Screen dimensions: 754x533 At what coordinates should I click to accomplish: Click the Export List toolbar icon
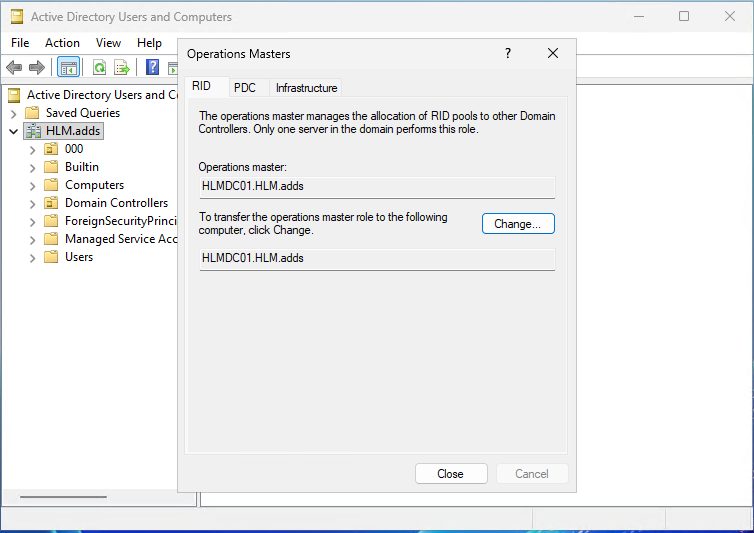click(x=122, y=67)
